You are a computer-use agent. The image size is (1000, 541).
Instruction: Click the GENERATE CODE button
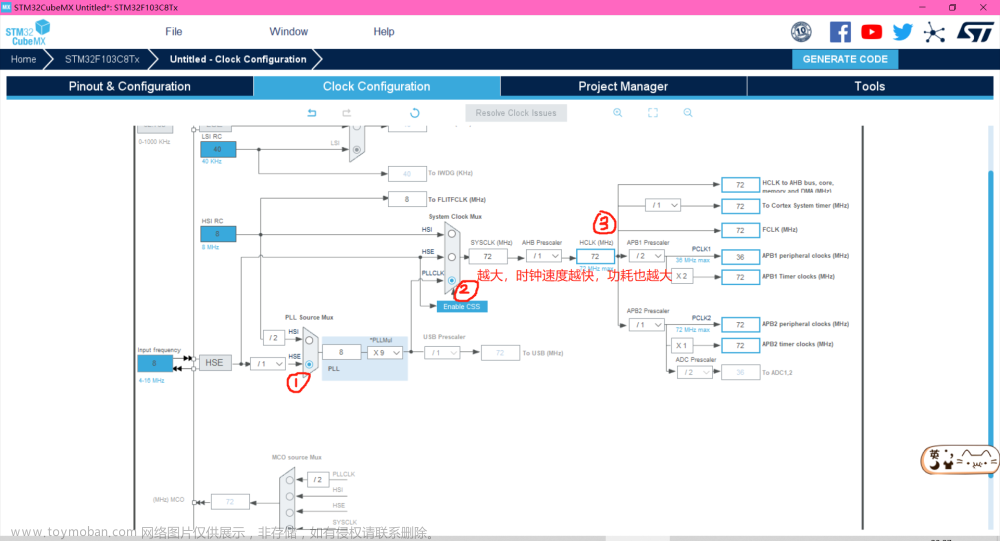click(845, 59)
